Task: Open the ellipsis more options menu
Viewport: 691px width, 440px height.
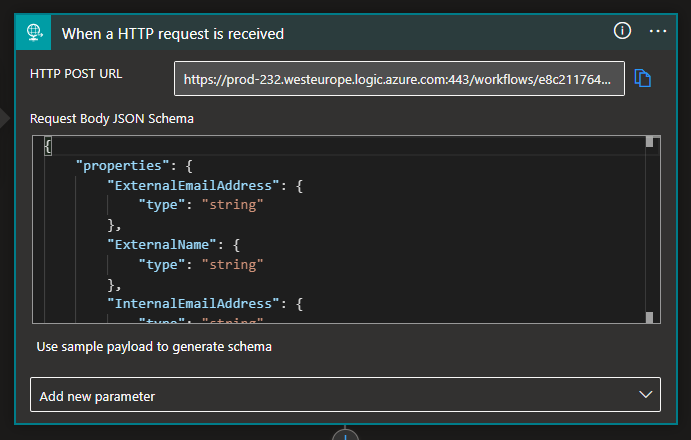Action: pos(657,31)
